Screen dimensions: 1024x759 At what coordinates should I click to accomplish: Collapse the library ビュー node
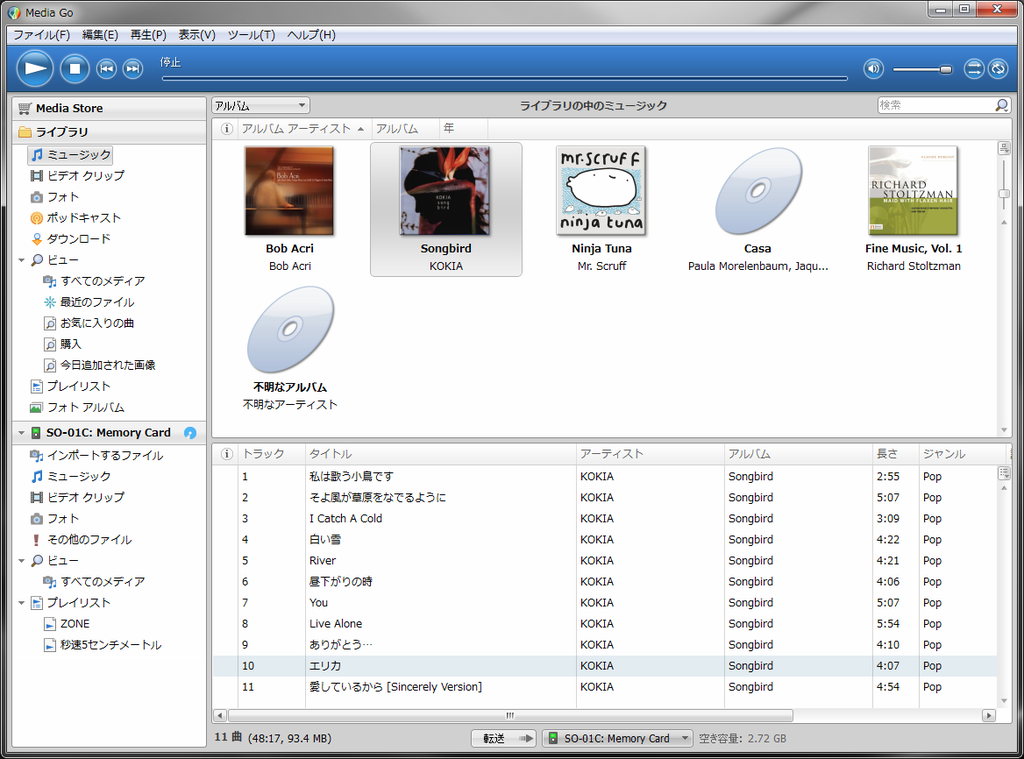[22, 260]
